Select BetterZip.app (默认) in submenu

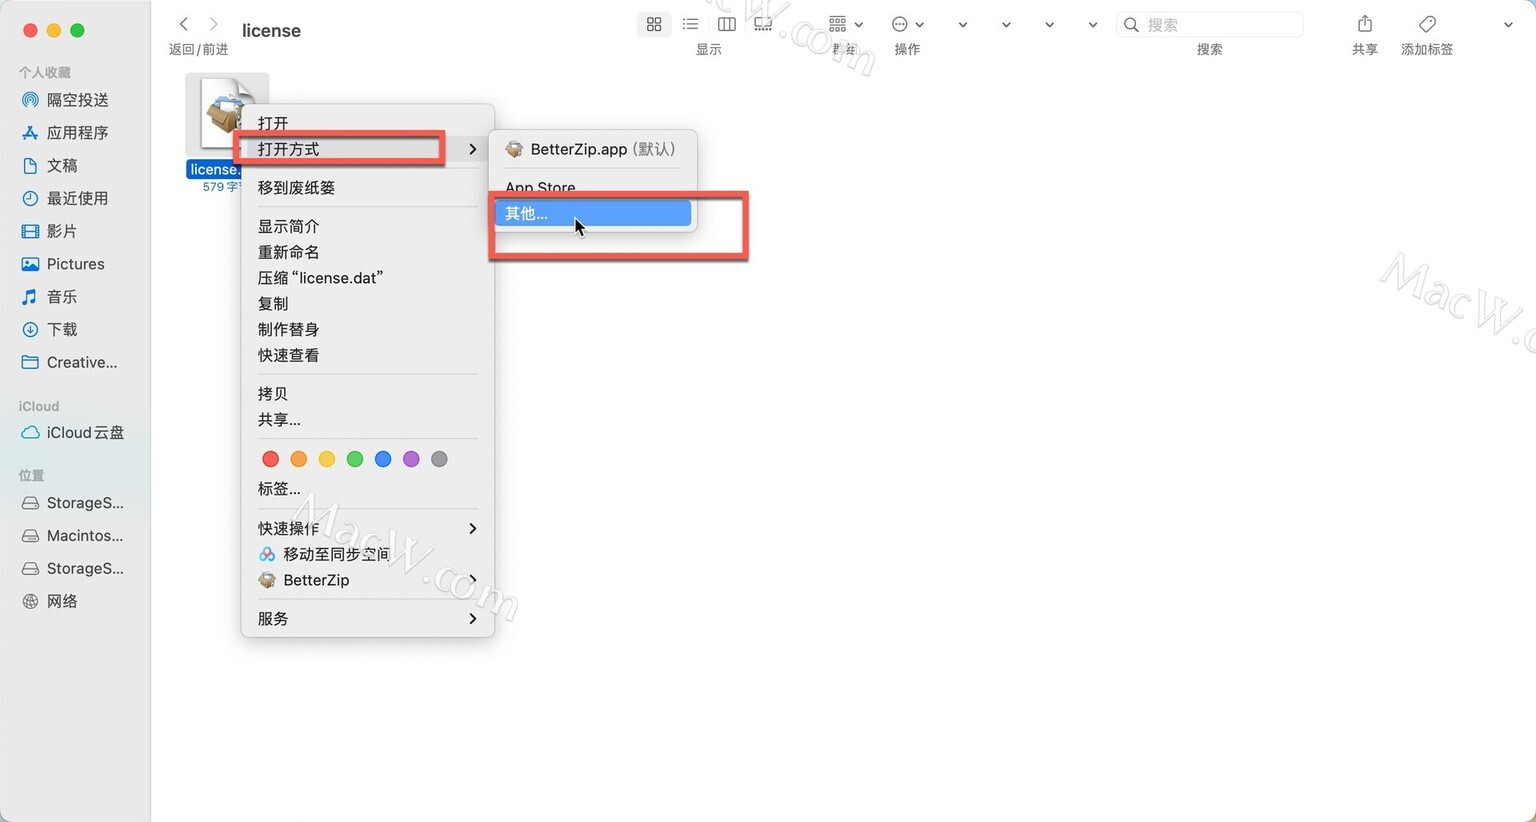592,149
